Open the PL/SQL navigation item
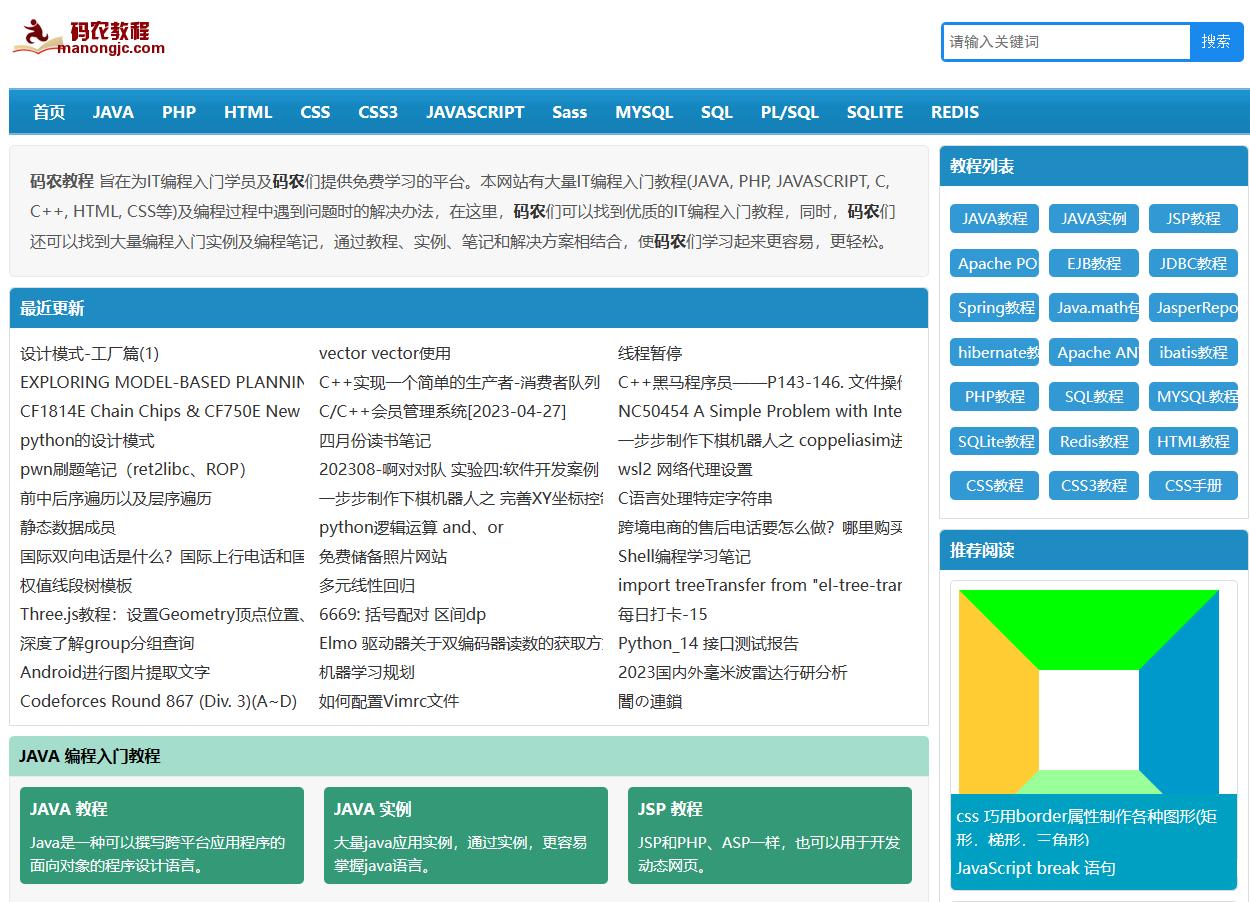The image size is (1250, 902). pyautogui.click(x=789, y=112)
